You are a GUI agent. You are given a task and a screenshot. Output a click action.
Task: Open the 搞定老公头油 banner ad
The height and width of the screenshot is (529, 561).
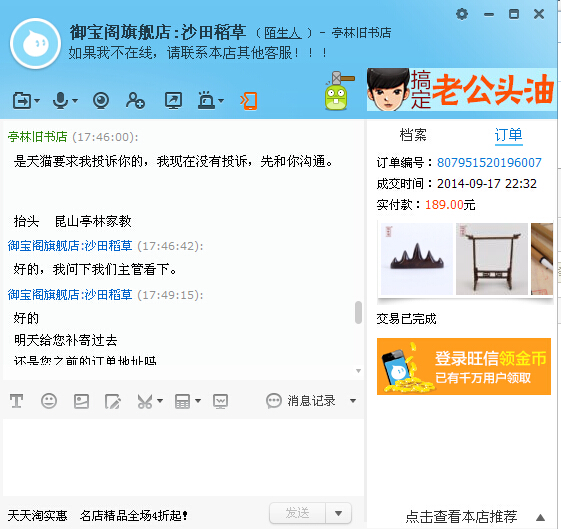(462, 89)
